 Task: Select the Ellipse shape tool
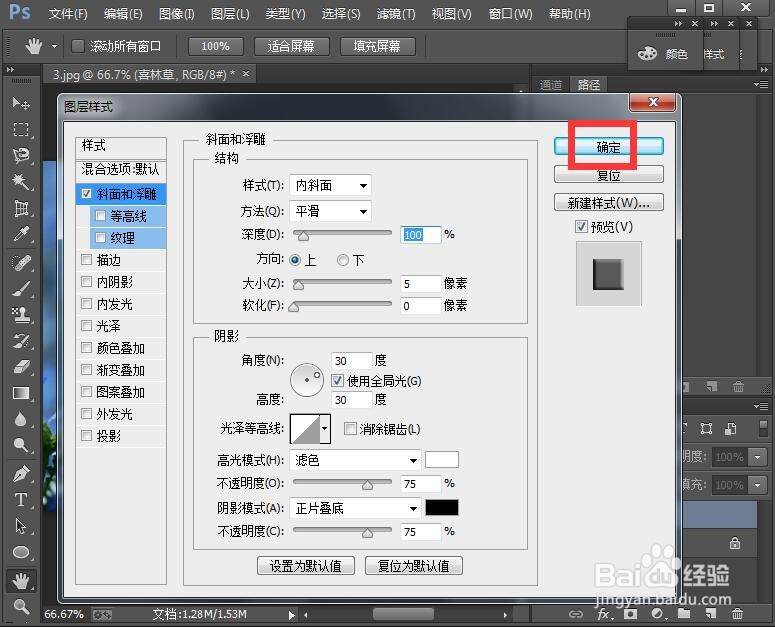pos(21,552)
